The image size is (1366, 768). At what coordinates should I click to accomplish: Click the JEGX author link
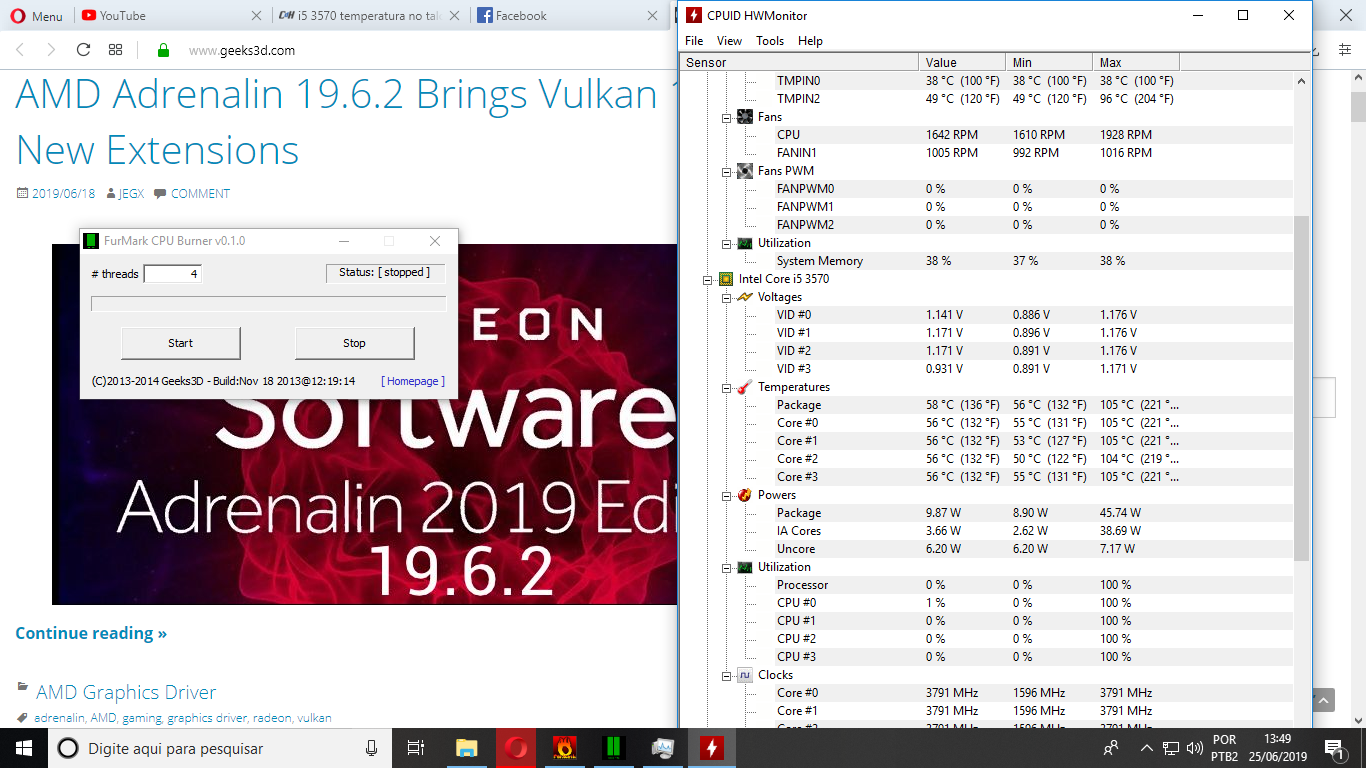pyautogui.click(x=133, y=194)
